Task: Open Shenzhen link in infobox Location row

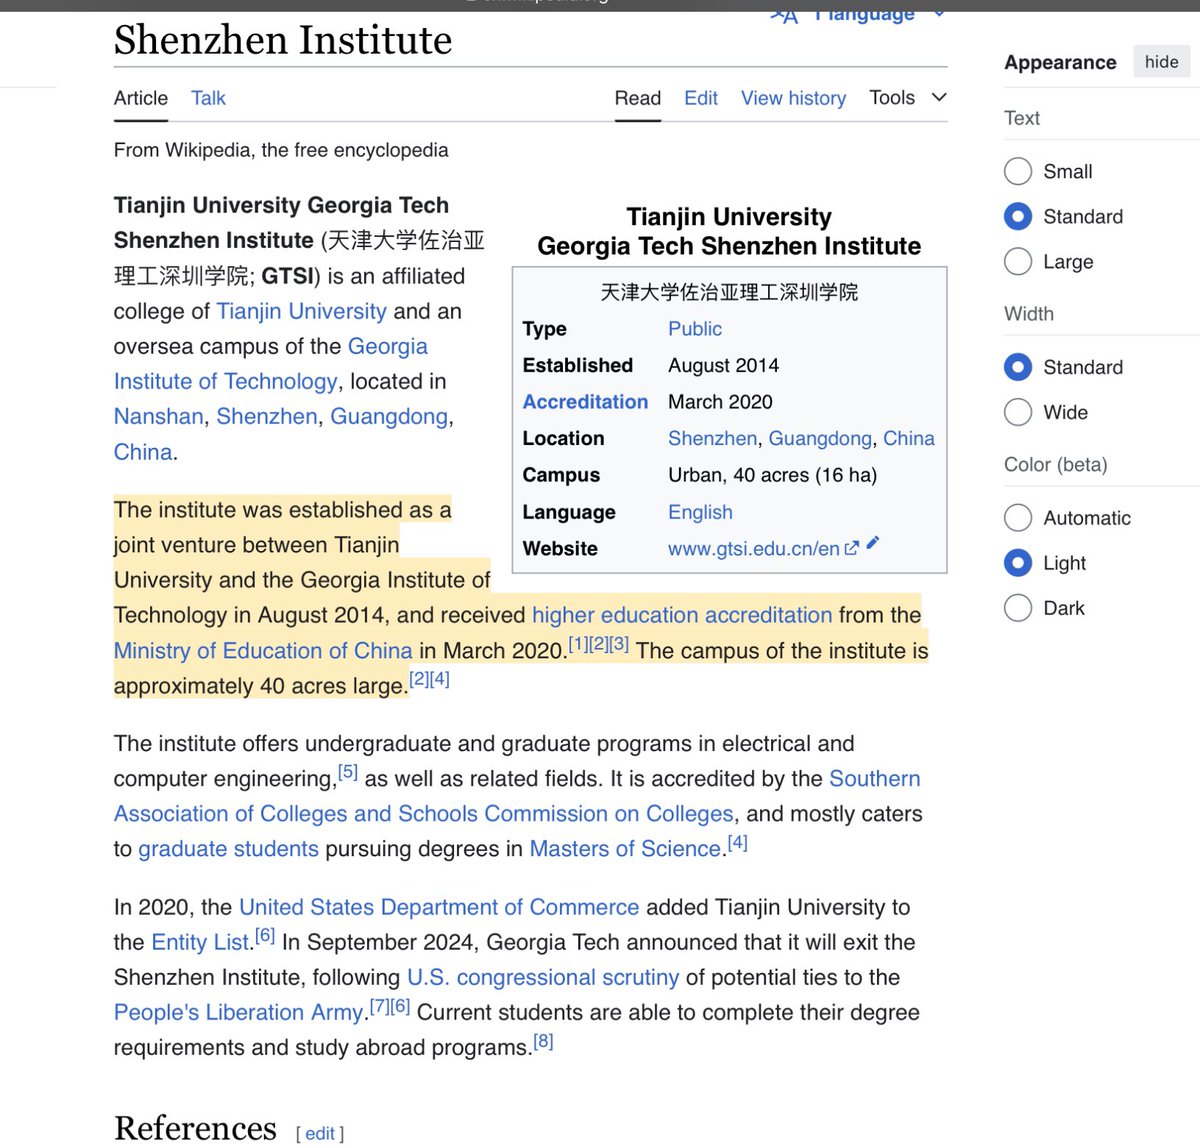Action: pyautogui.click(x=713, y=438)
